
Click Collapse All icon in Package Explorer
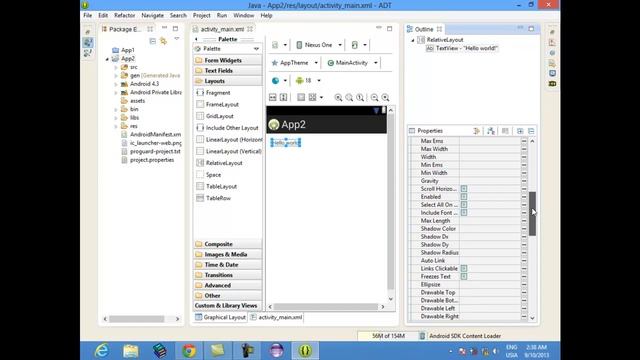[x=153, y=41]
